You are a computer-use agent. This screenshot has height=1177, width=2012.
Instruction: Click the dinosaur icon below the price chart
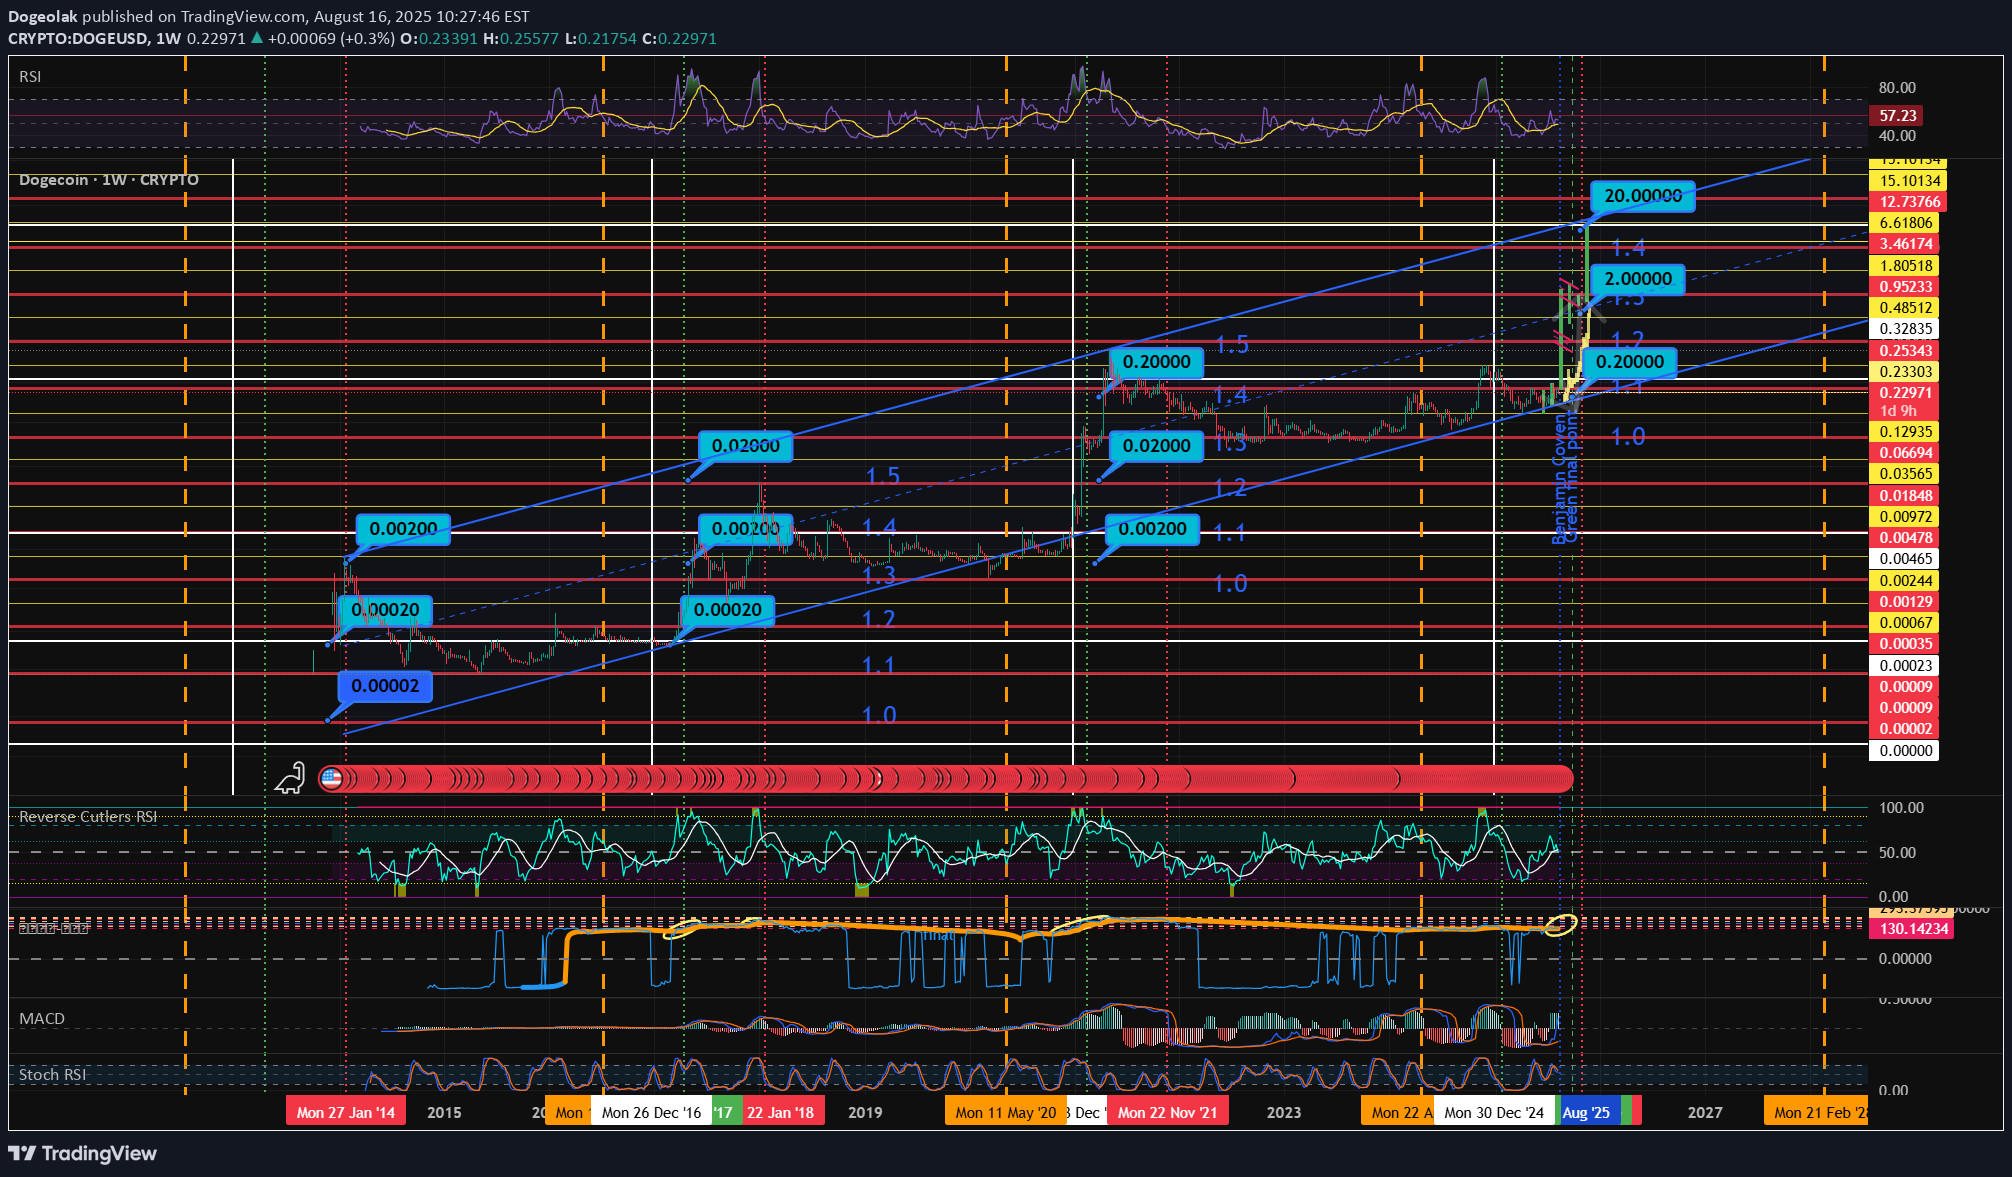[x=290, y=778]
